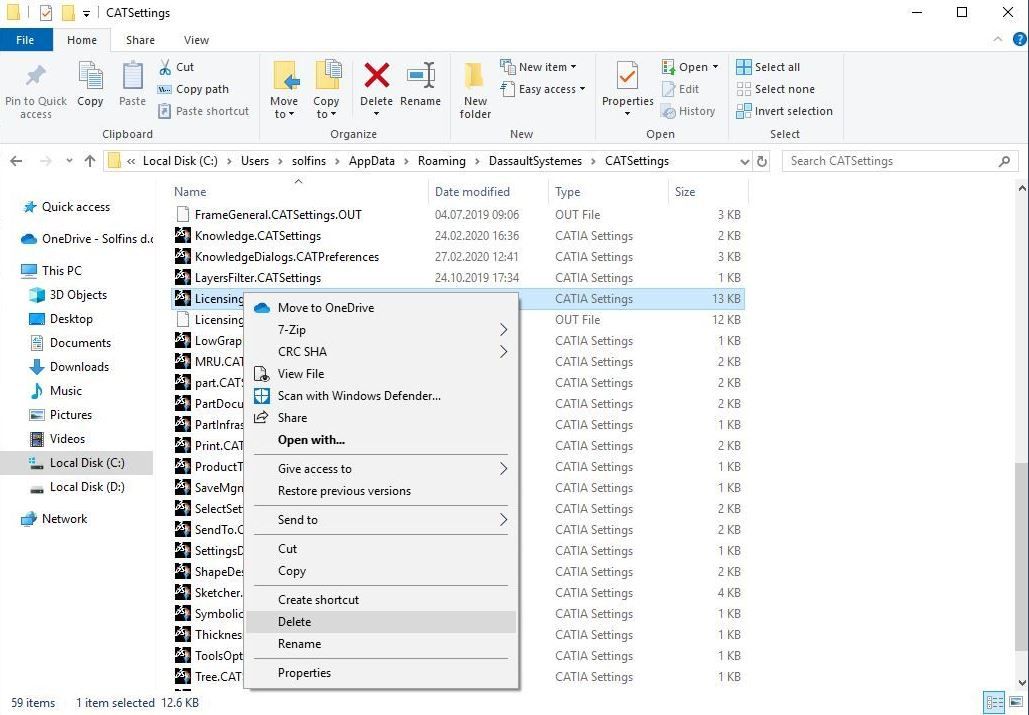This screenshot has height=715, width=1029.
Task: Choose Delete in the context menu
Action: coord(295,622)
